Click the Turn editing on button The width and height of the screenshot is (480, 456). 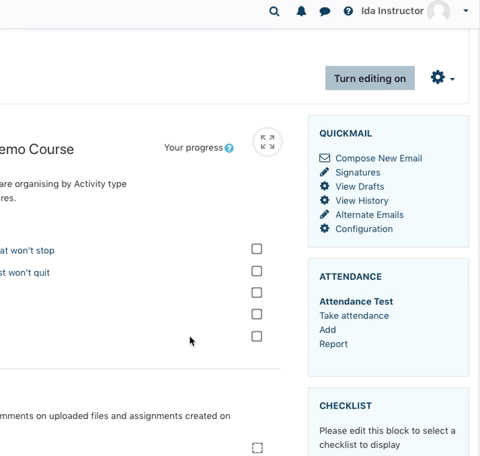[370, 78]
